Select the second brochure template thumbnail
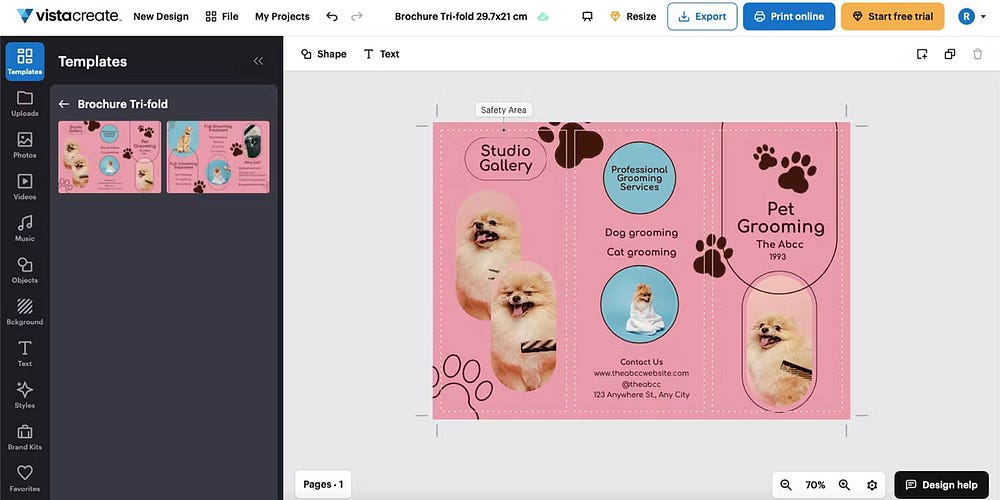 [x=218, y=157]
